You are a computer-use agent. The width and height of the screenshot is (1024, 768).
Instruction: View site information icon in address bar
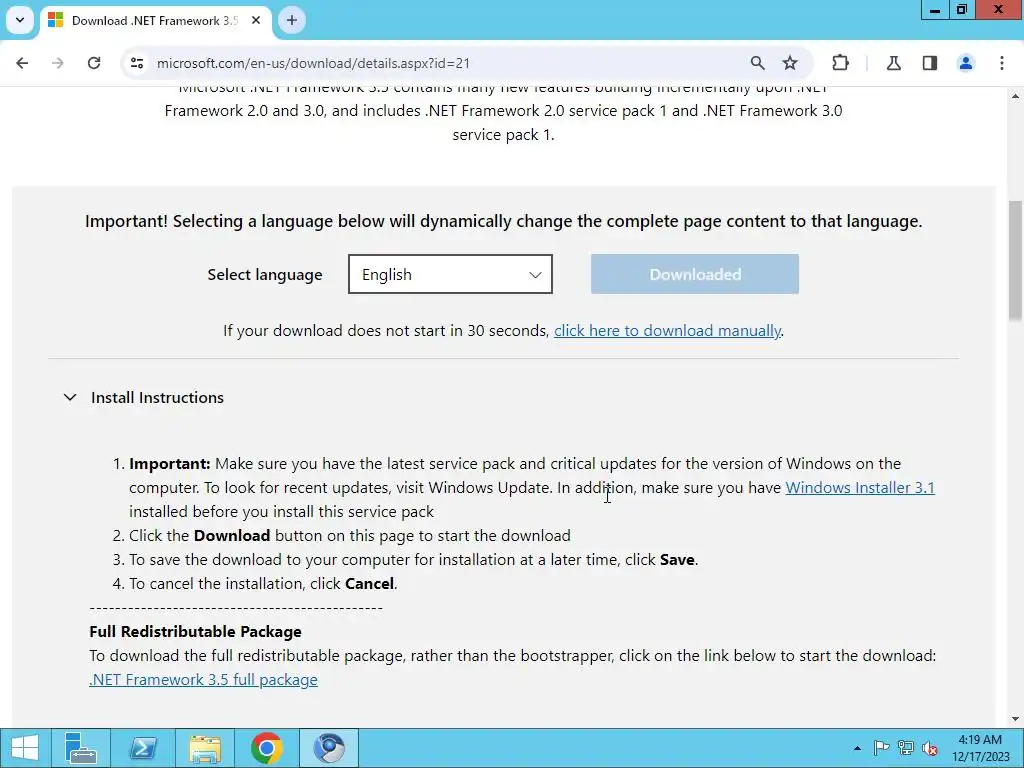coord(136,63)
